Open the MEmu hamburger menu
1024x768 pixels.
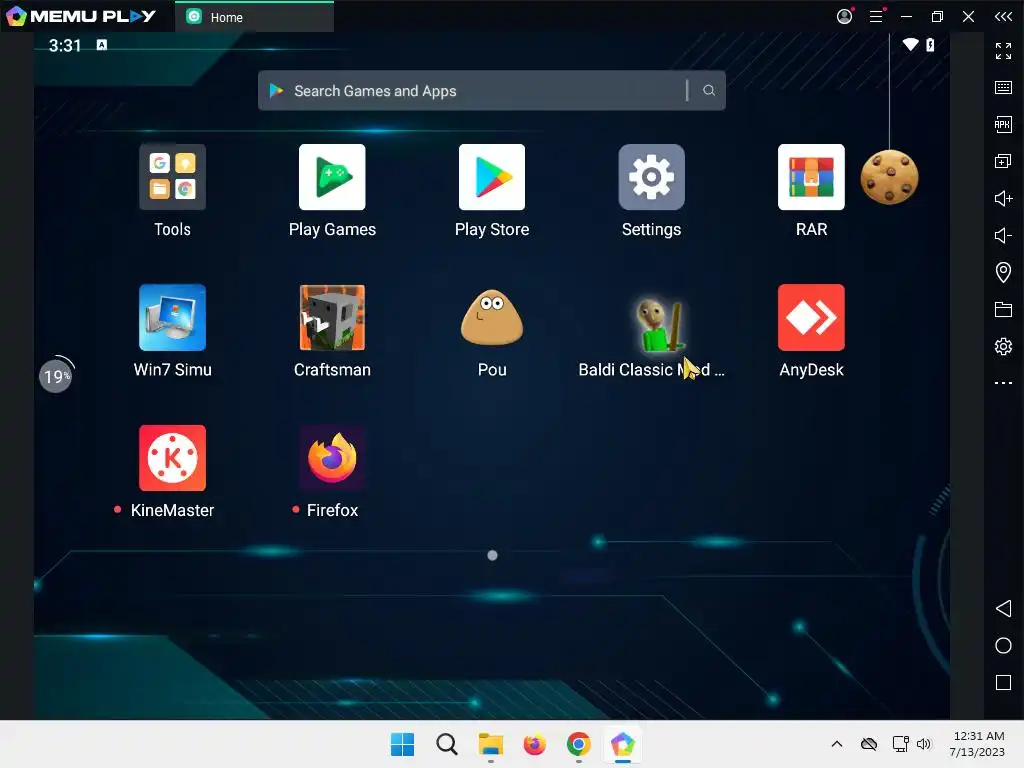pos(876,16)
